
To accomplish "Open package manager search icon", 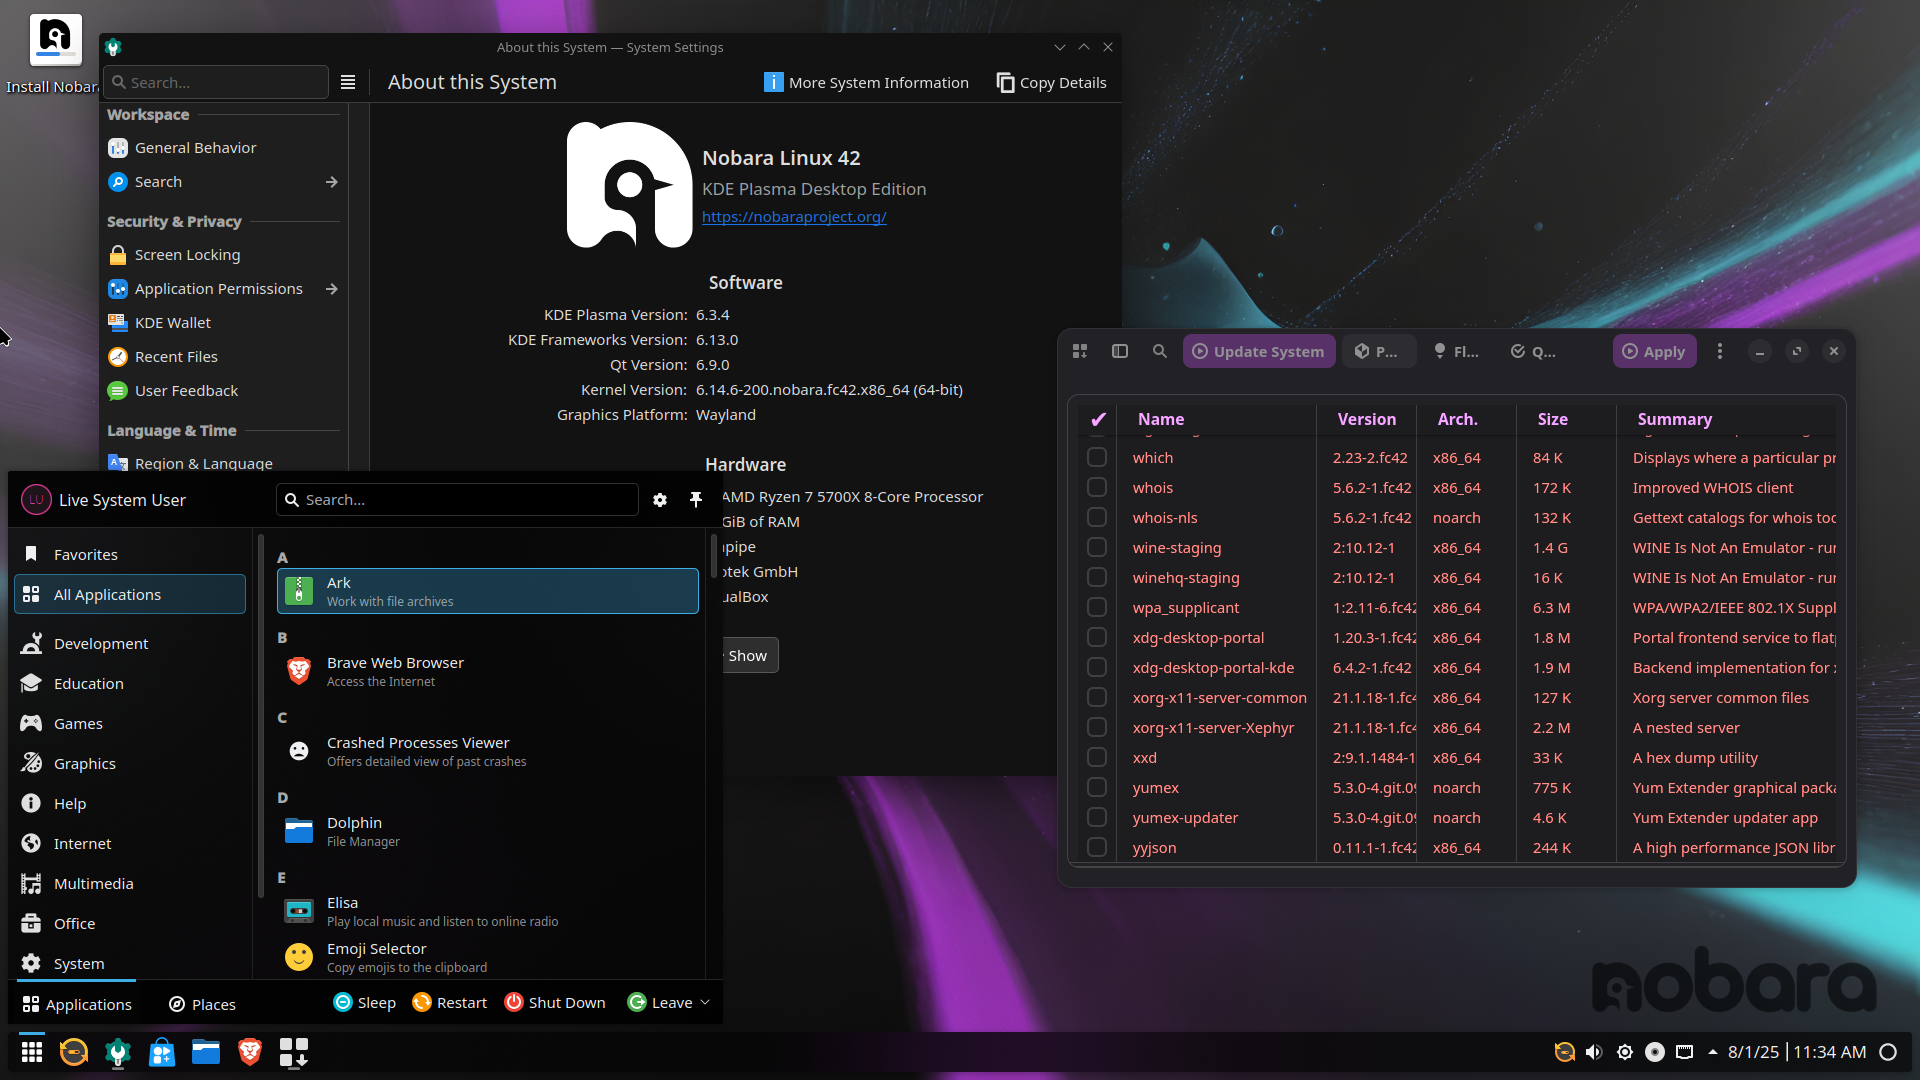I will [x=1160, y=351].
